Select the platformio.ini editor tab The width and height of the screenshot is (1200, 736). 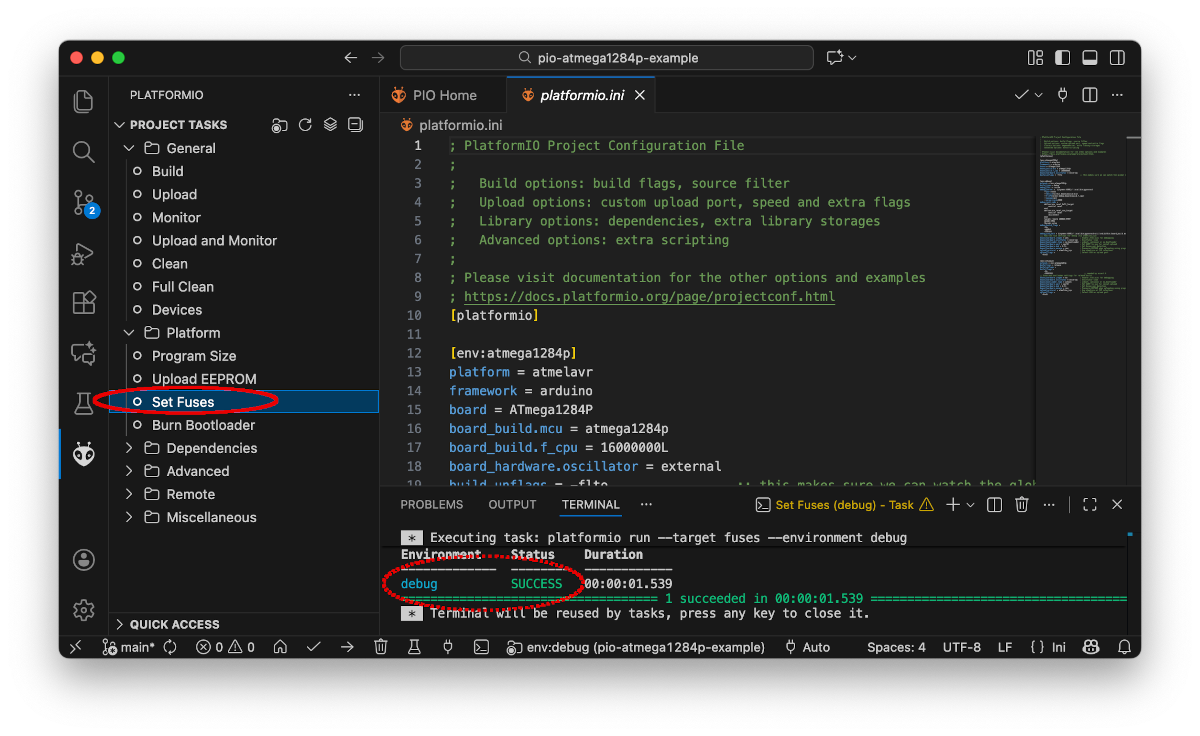[582, 95]
